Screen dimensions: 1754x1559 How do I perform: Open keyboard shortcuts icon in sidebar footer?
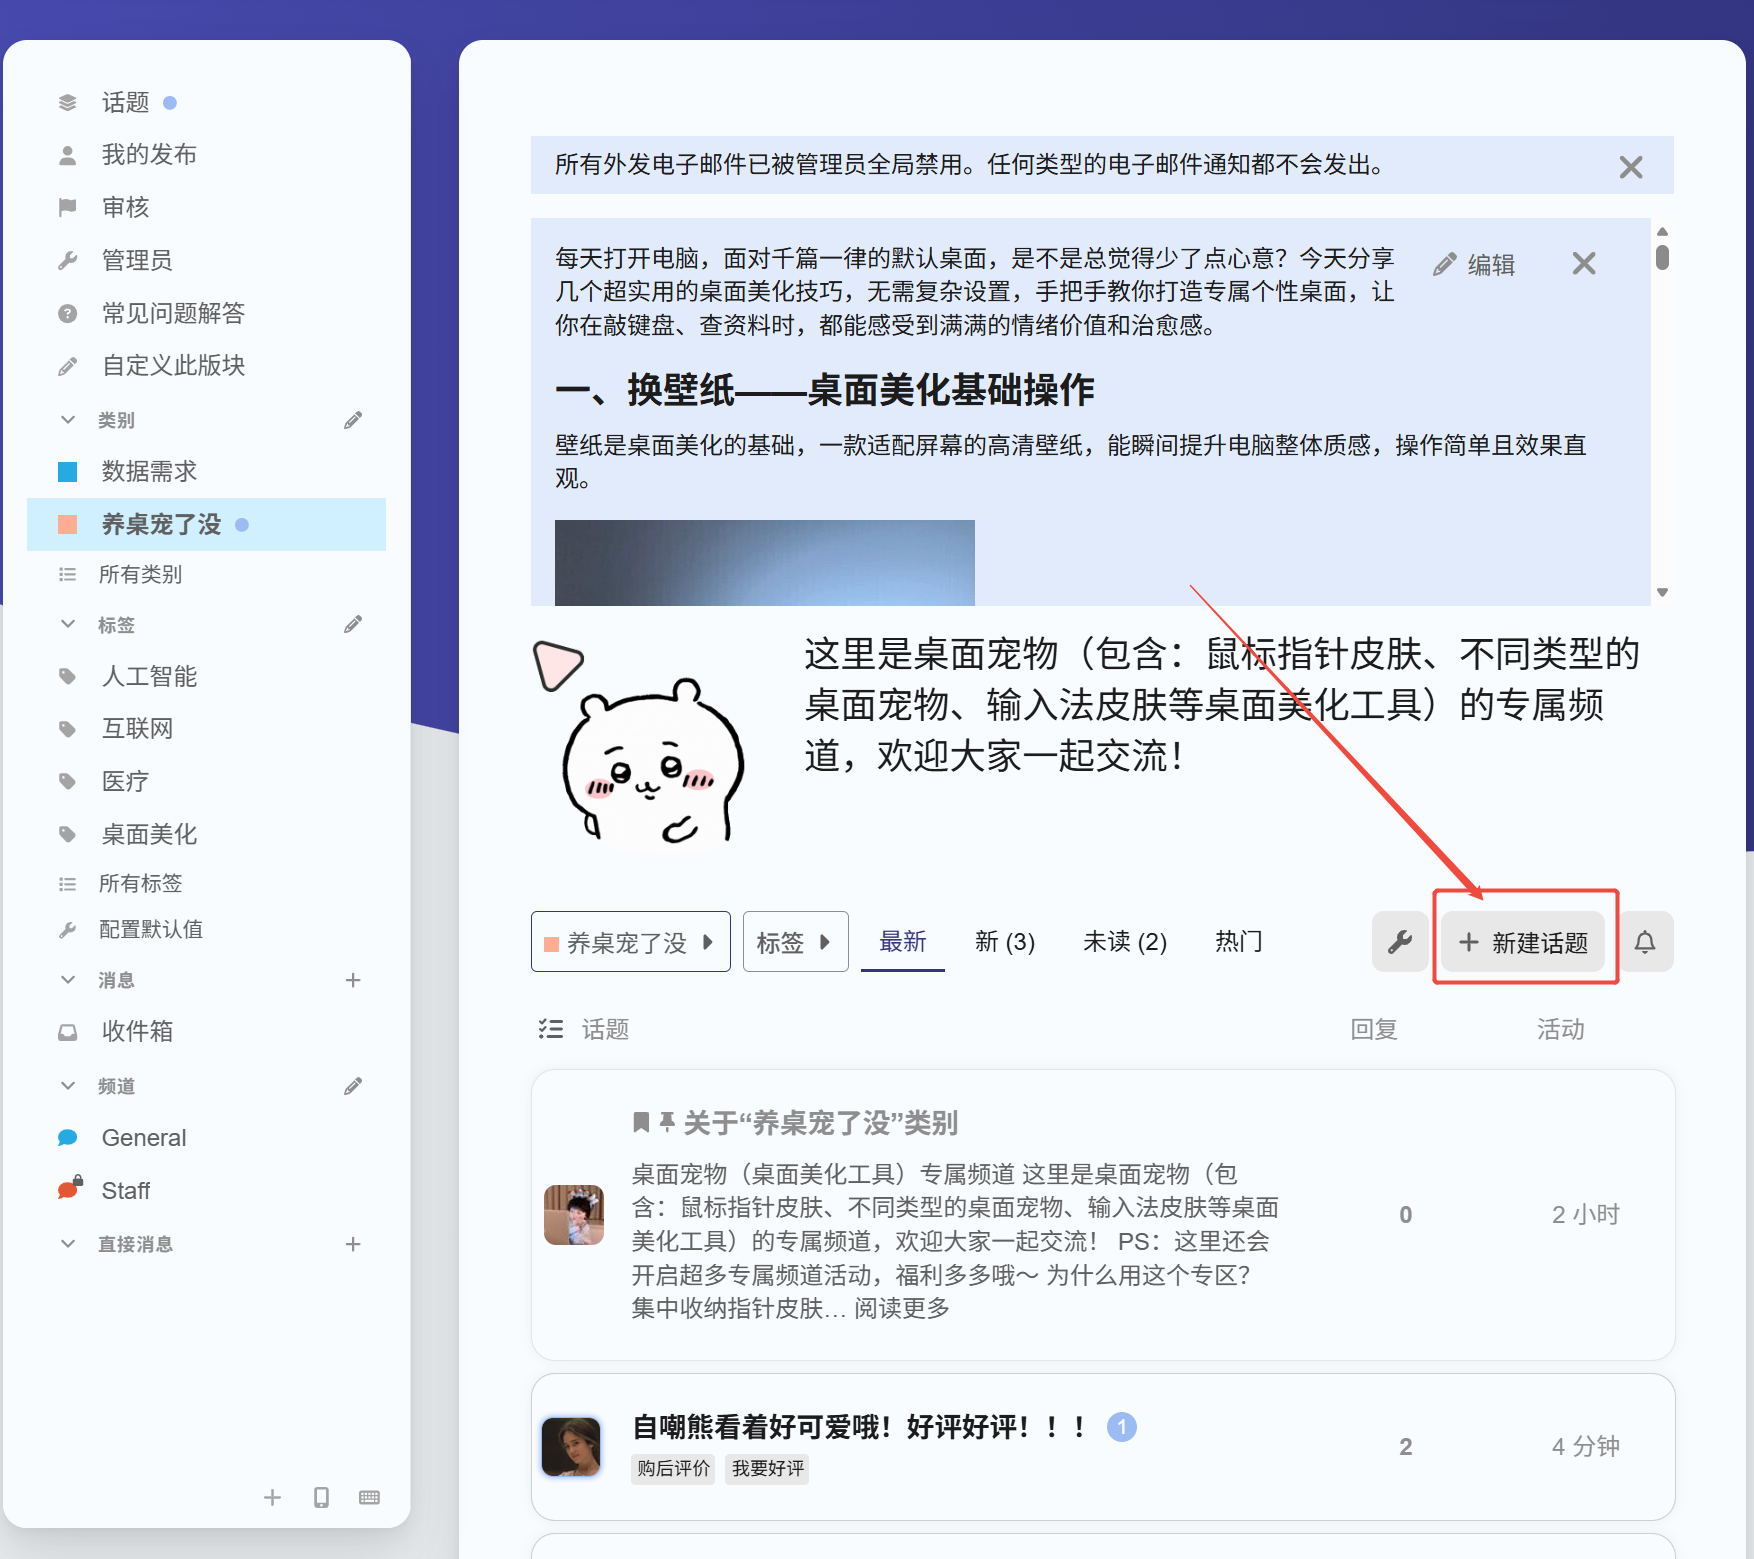point(369,1497)
